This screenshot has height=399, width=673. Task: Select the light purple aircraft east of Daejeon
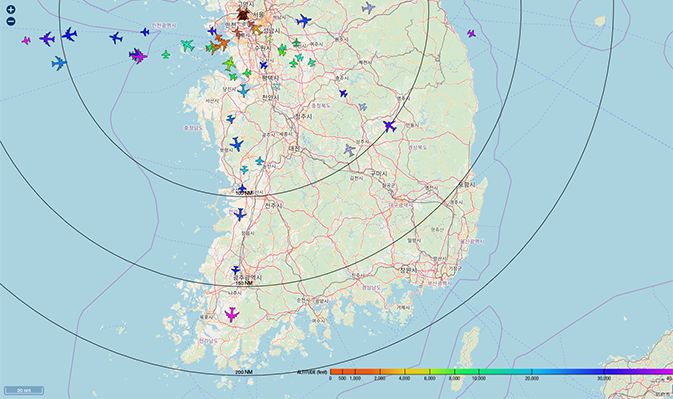click(349, 150)
